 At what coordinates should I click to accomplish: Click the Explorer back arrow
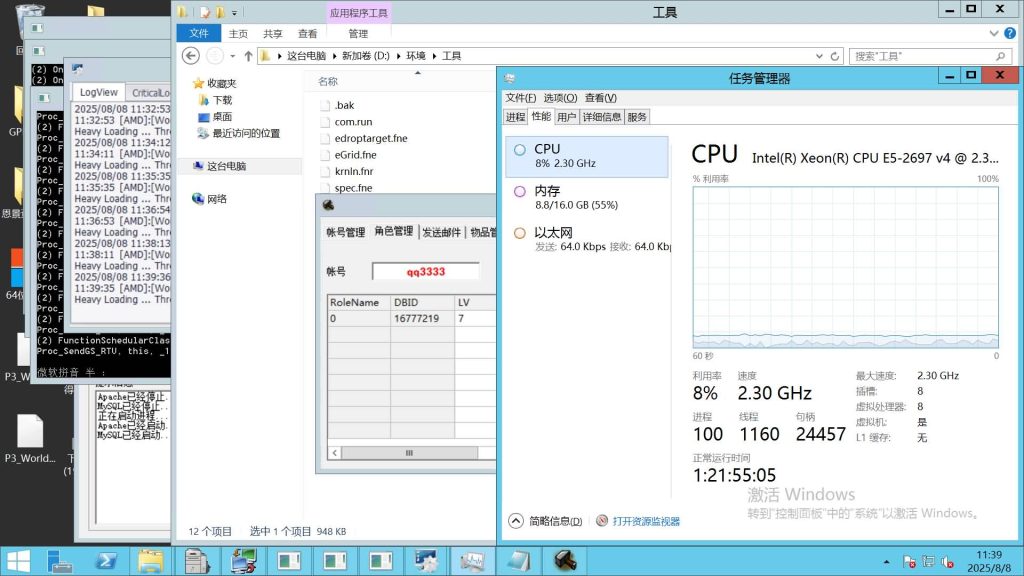[190, 56]
